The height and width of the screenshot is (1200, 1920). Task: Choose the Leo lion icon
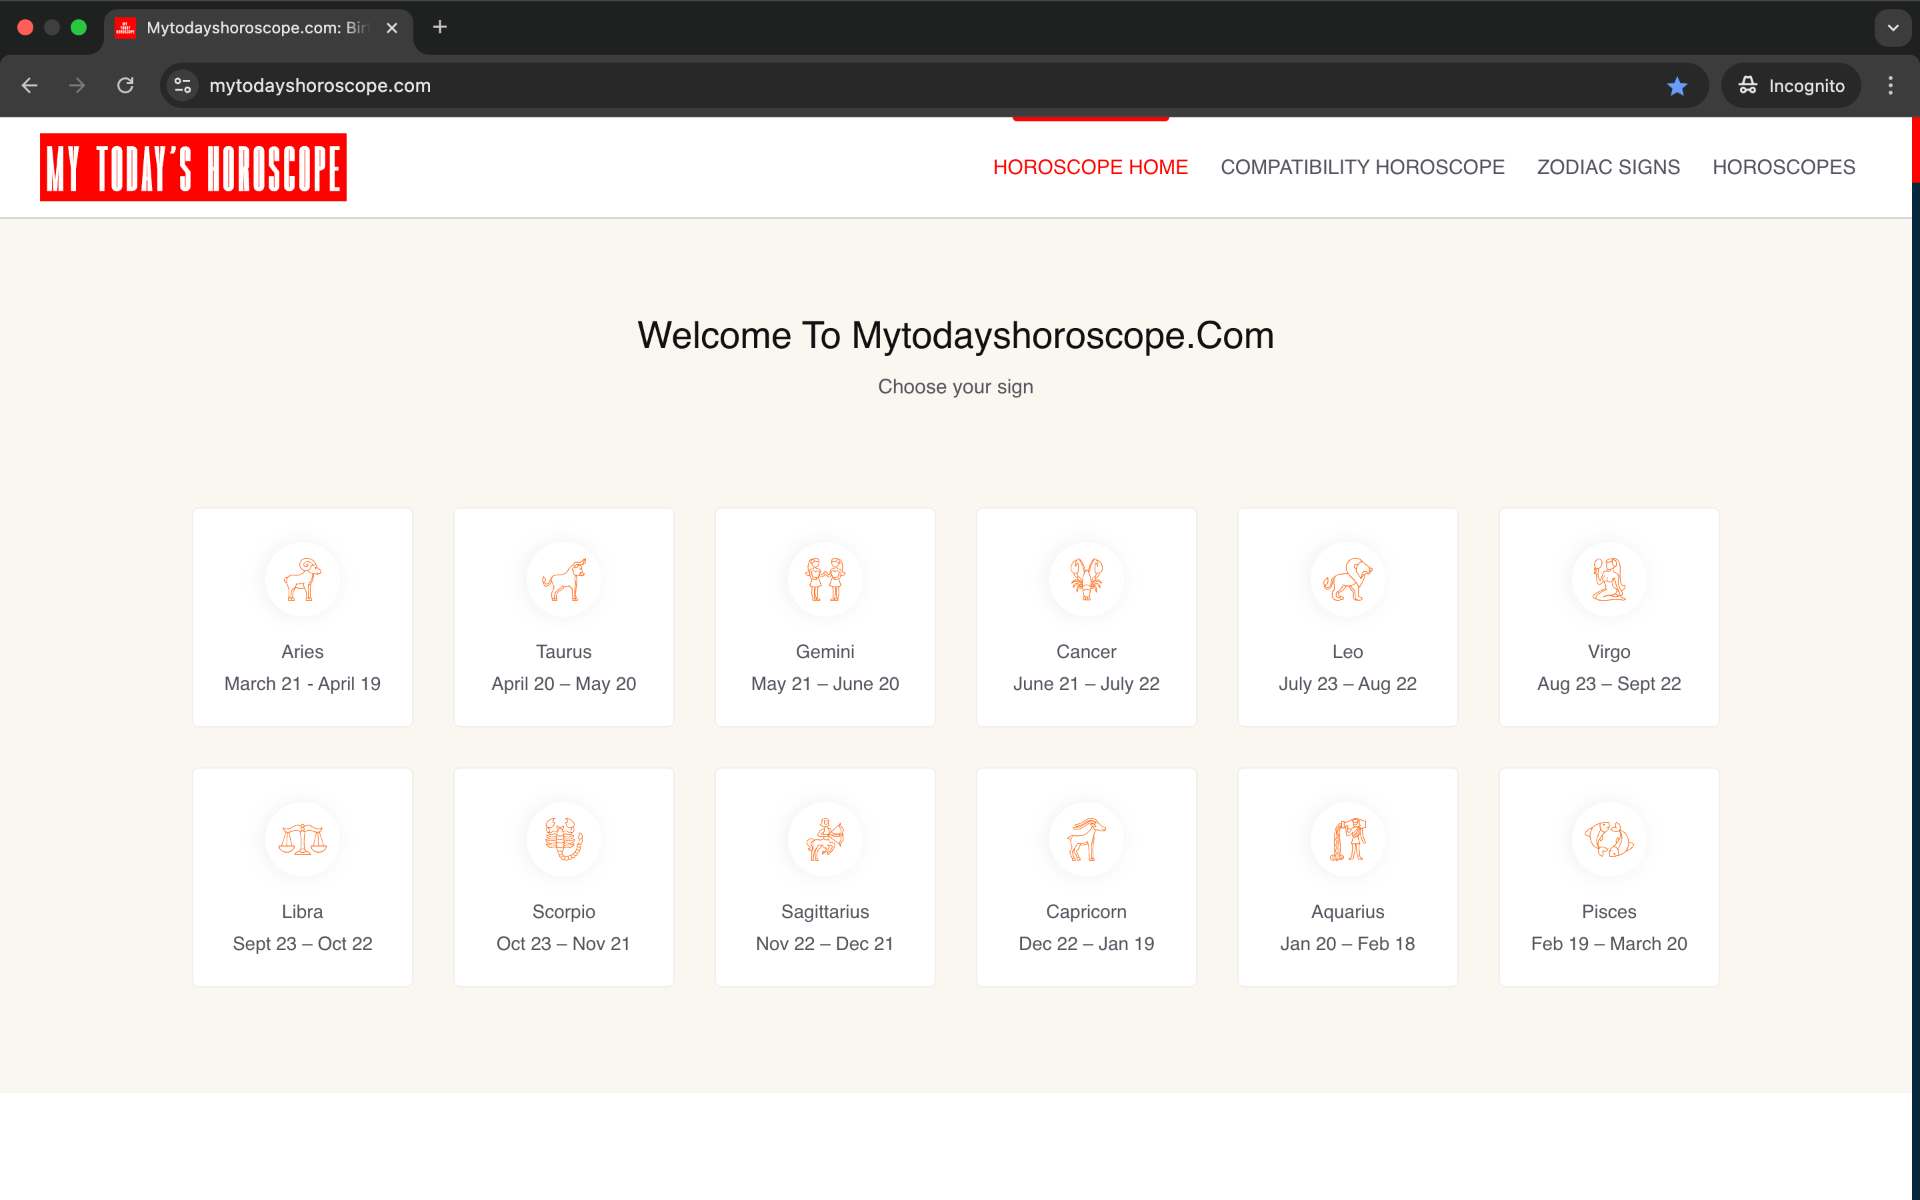click(x=1347, y=579)
